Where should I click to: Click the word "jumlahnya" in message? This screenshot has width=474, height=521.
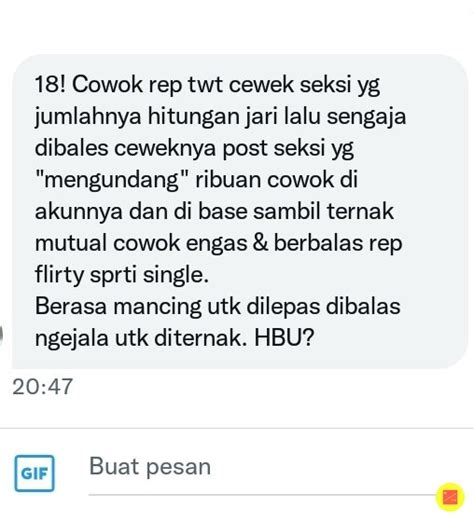tap(88, 117)
